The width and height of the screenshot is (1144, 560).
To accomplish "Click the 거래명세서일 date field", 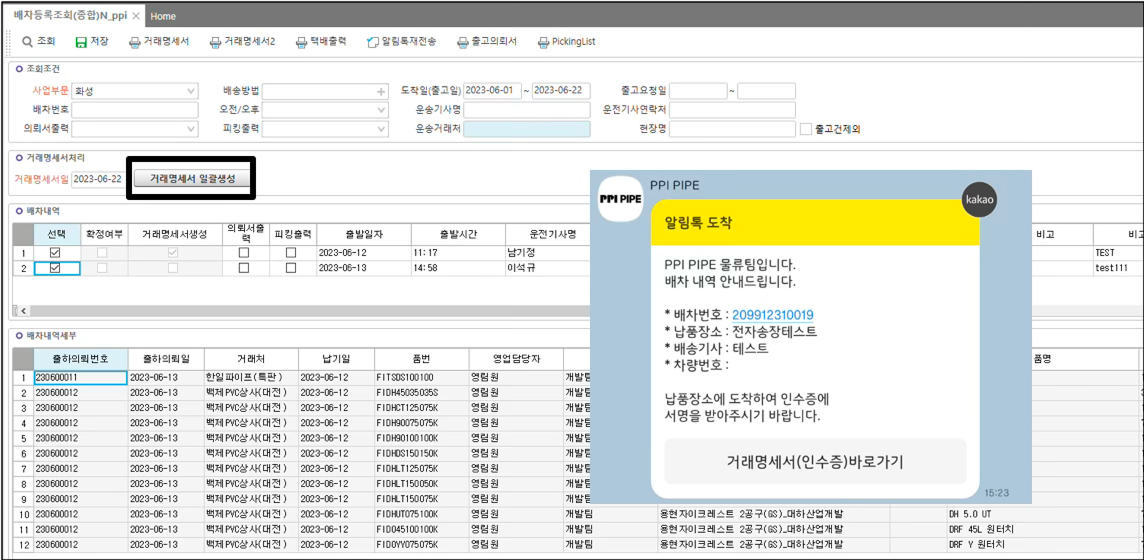I will pyautogui.click(x=100, y=179).
